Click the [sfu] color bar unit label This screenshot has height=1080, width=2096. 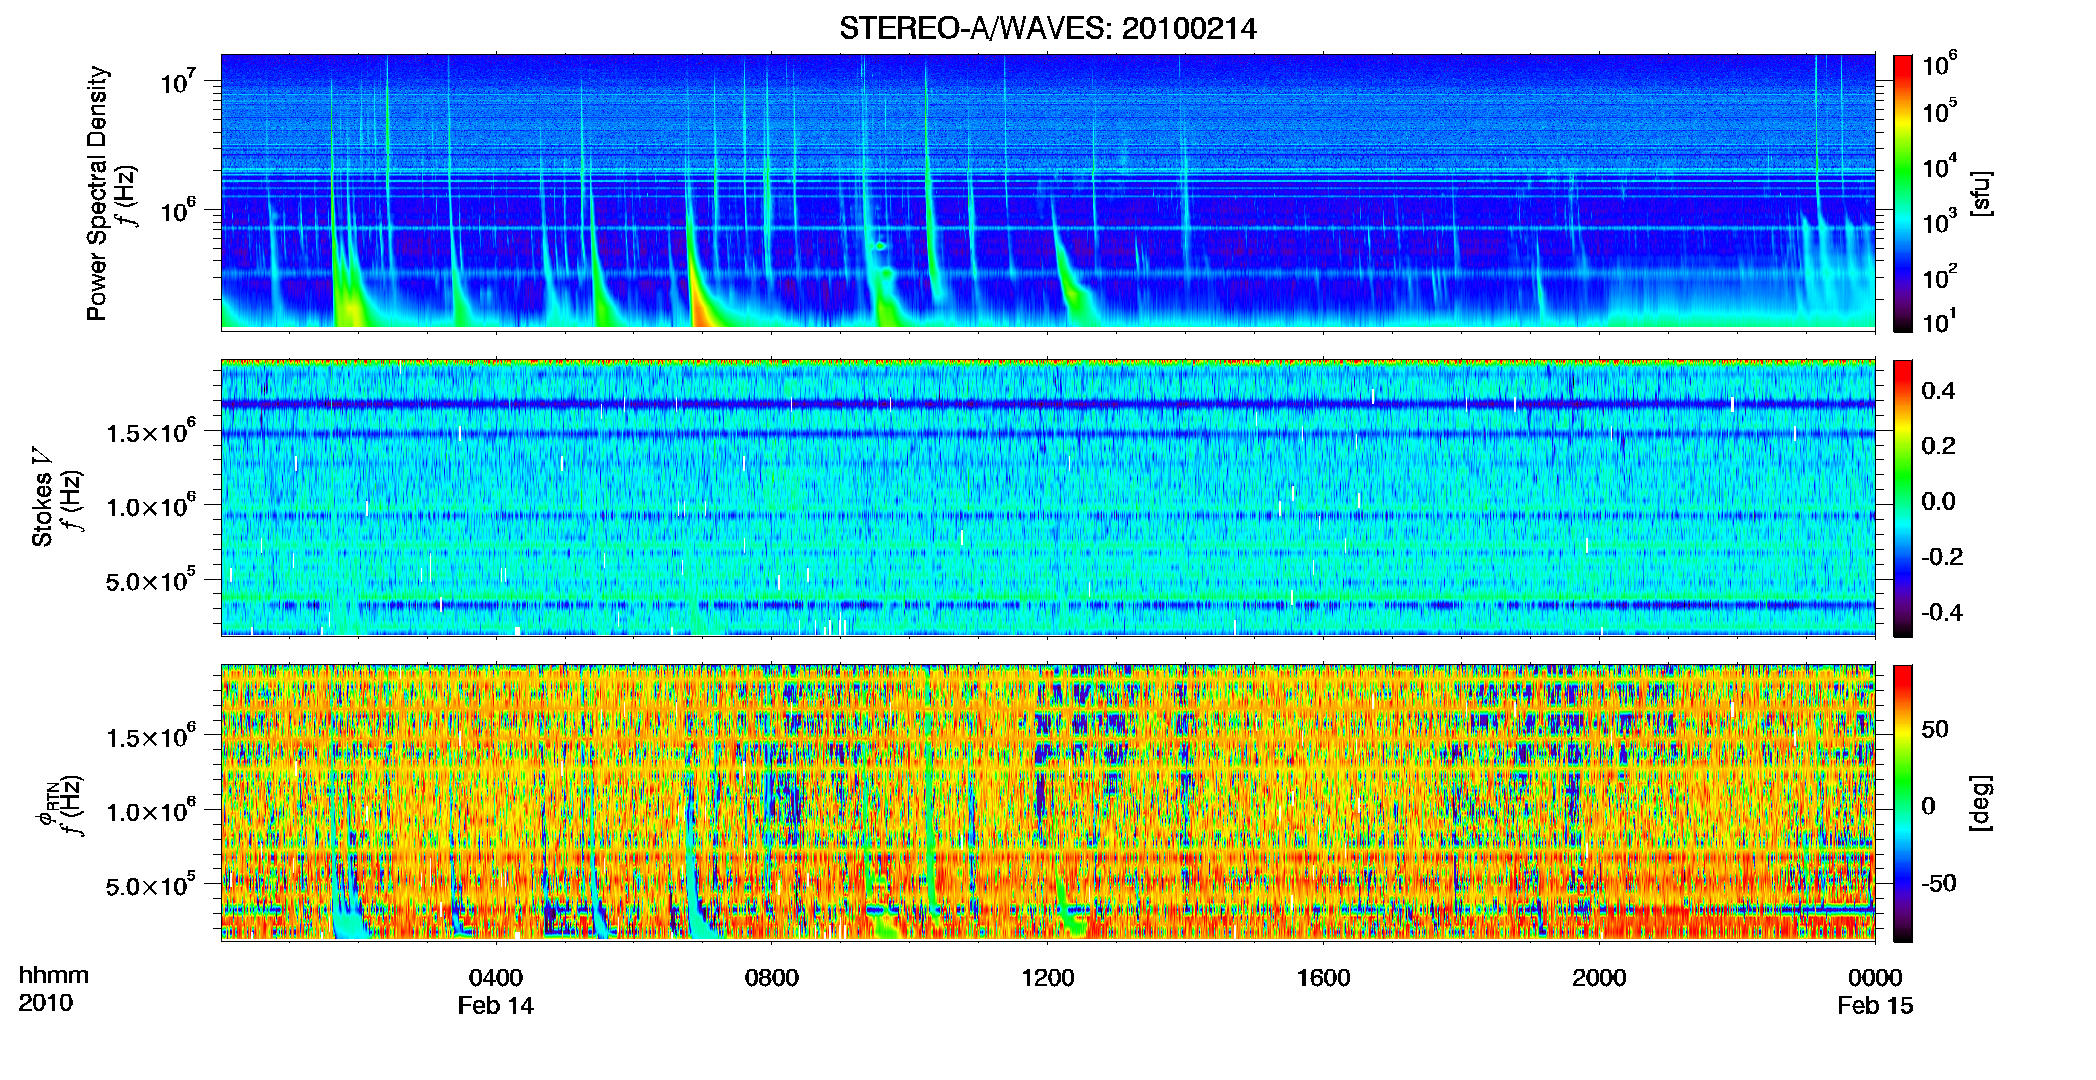tap(1981, 193)
